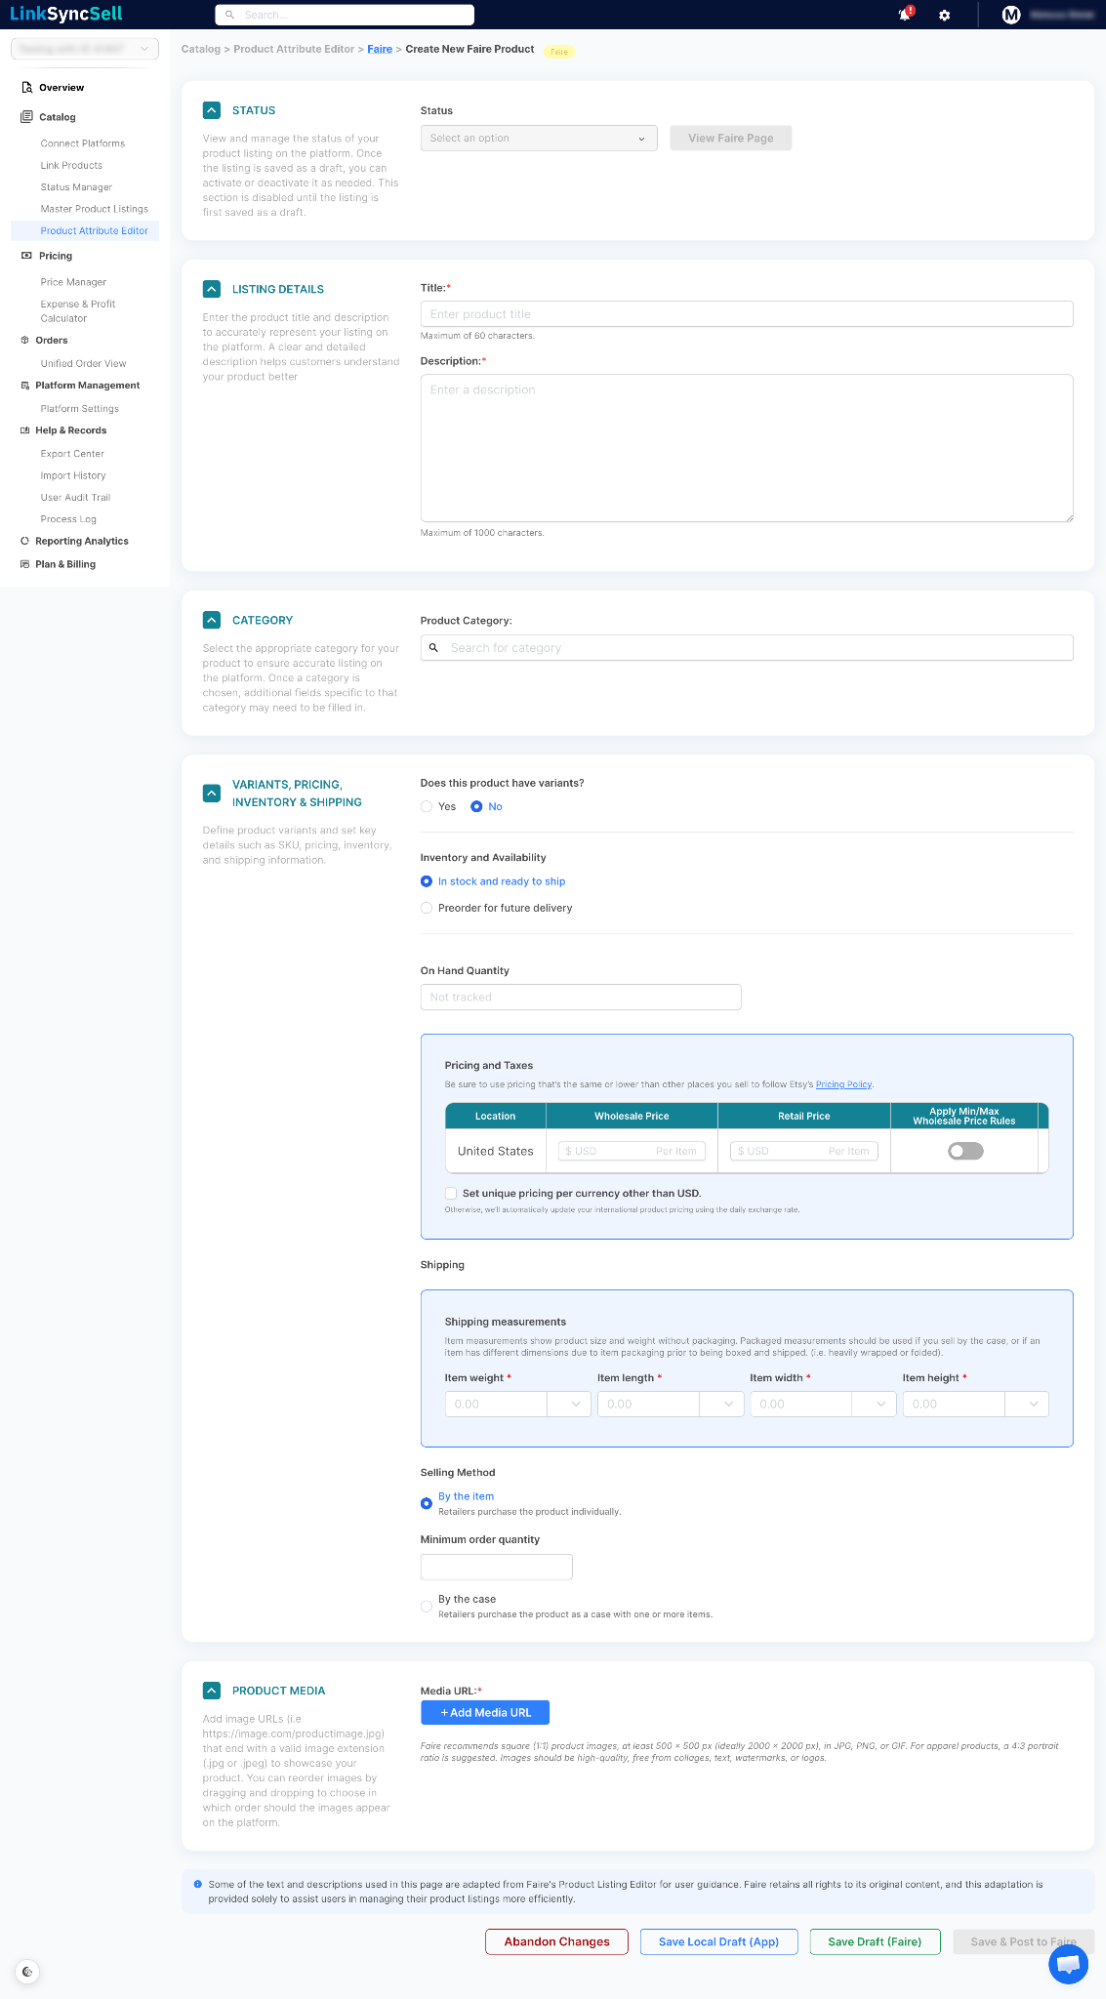Click Save Draft (Faire) button

point(875,1942)
